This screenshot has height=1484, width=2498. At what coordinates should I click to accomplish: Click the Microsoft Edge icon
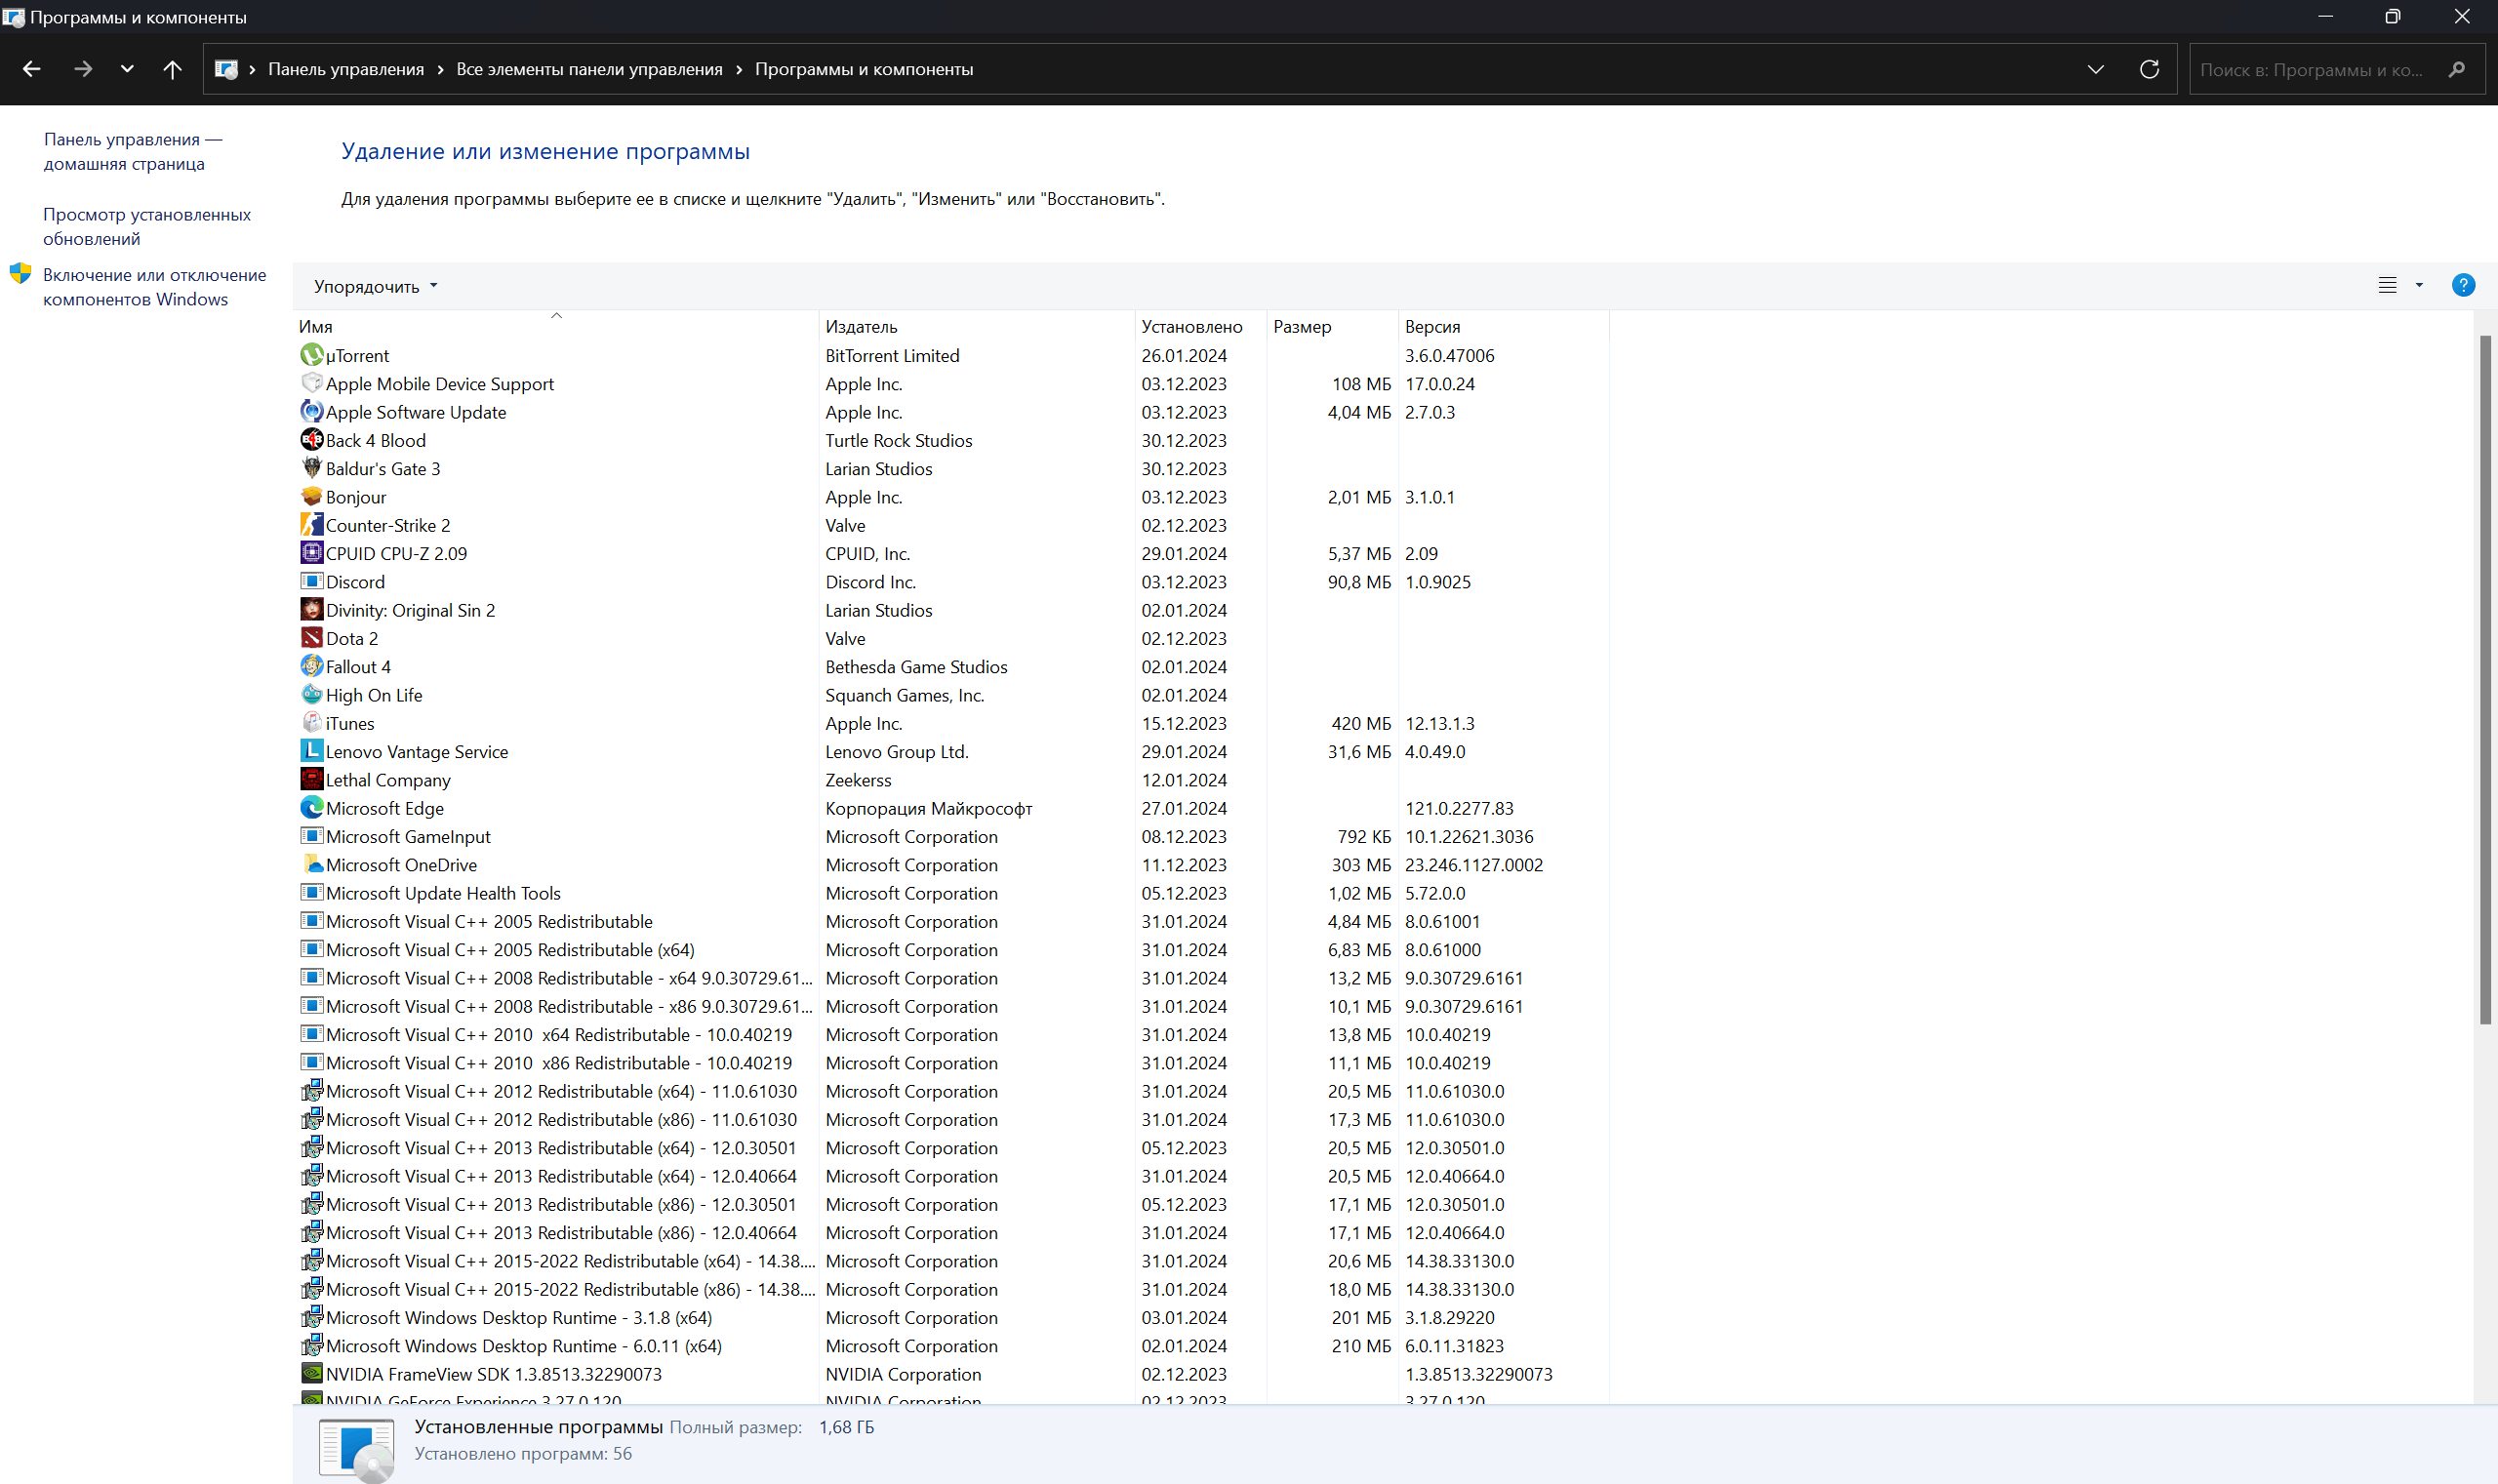tap(311, 808)
